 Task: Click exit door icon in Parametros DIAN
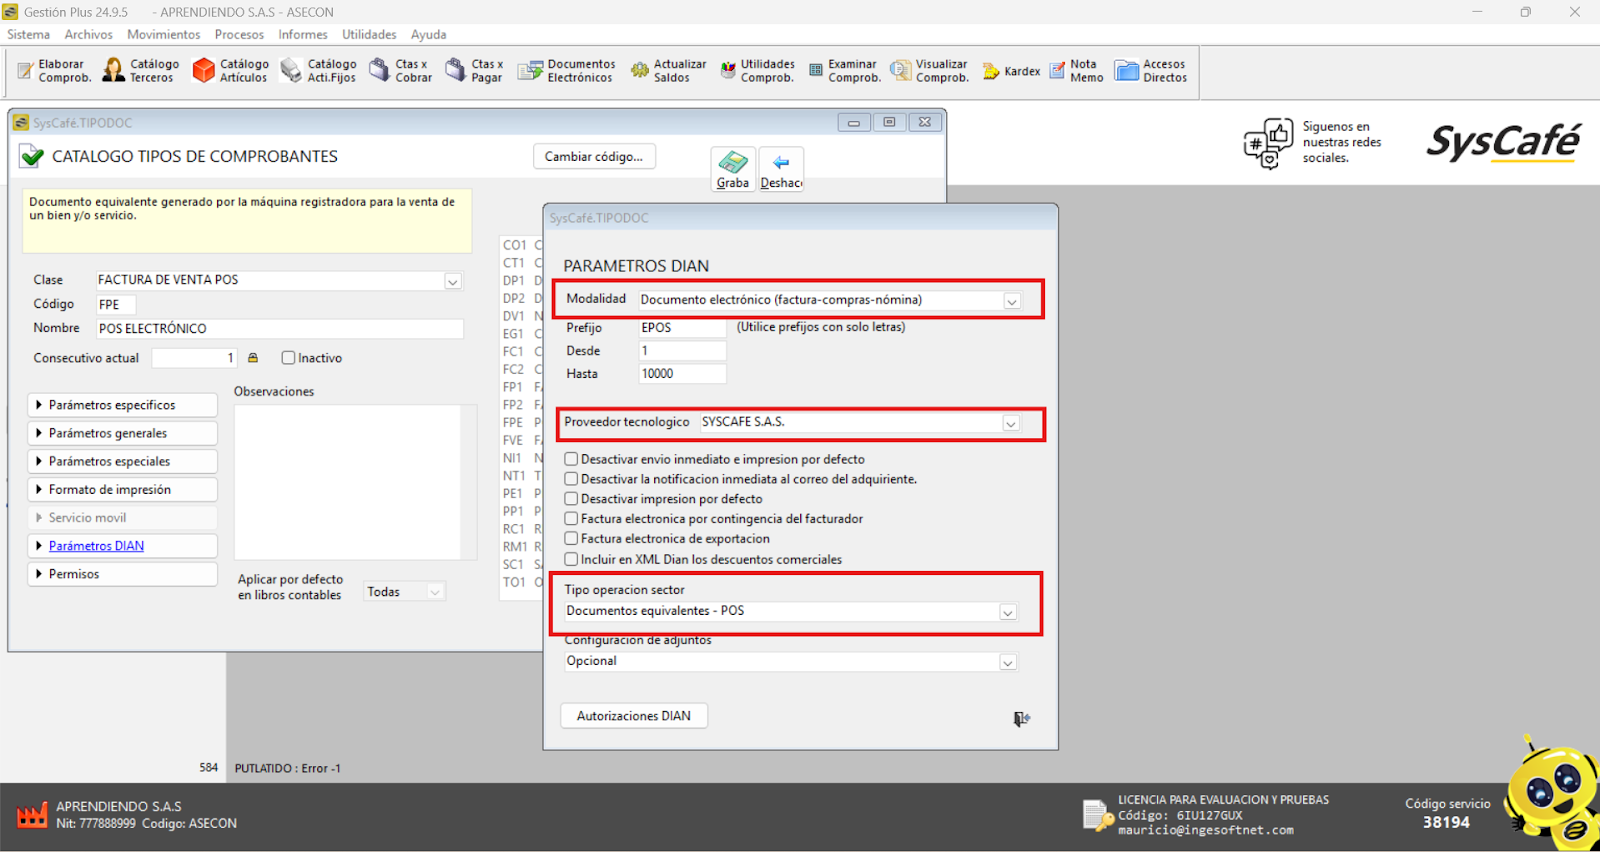(x=1021, y=719)
